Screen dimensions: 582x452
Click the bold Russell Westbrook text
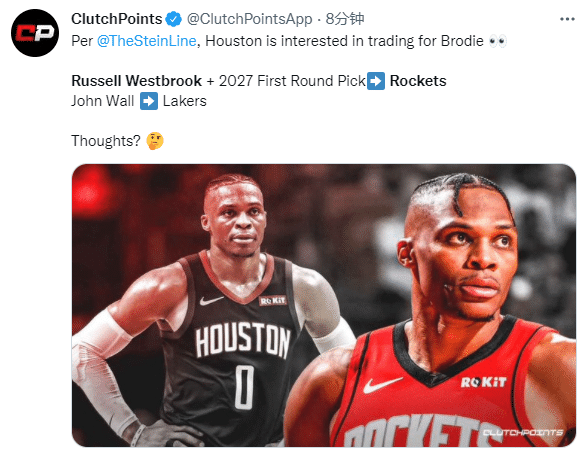pyautogui.click(x=137, y=81)
